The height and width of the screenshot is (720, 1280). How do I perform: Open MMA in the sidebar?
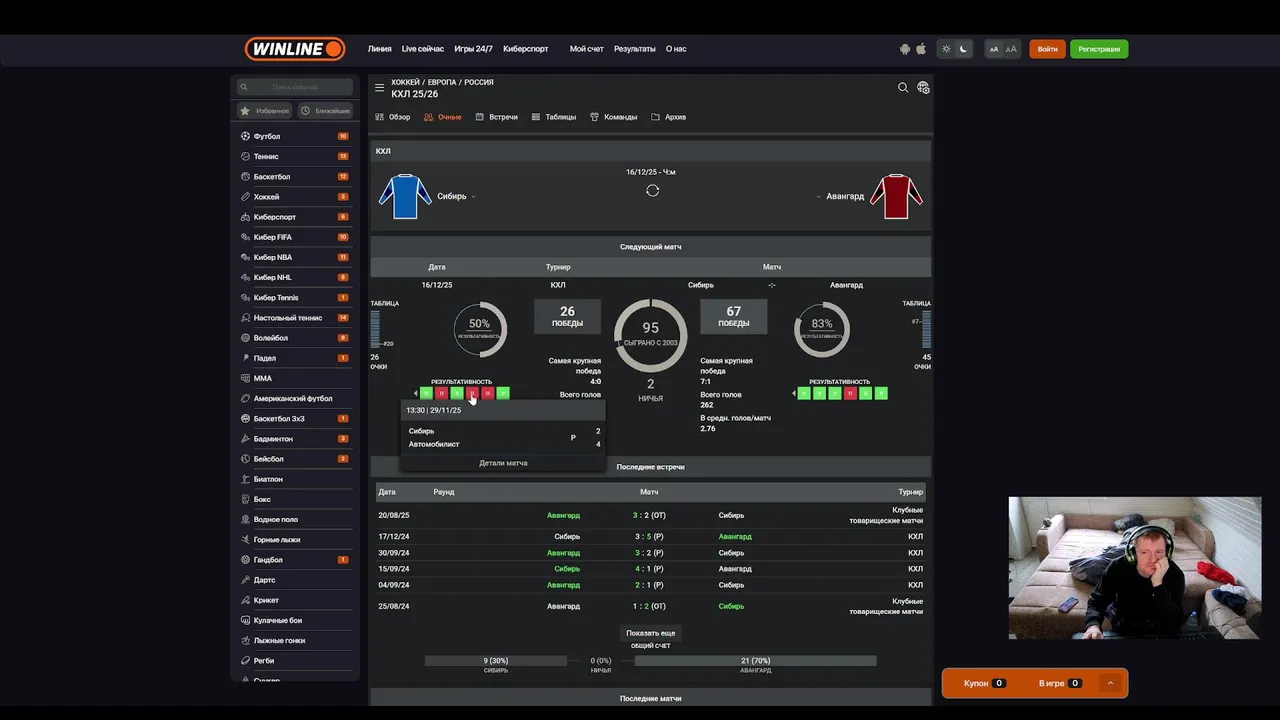pos(295,378)
